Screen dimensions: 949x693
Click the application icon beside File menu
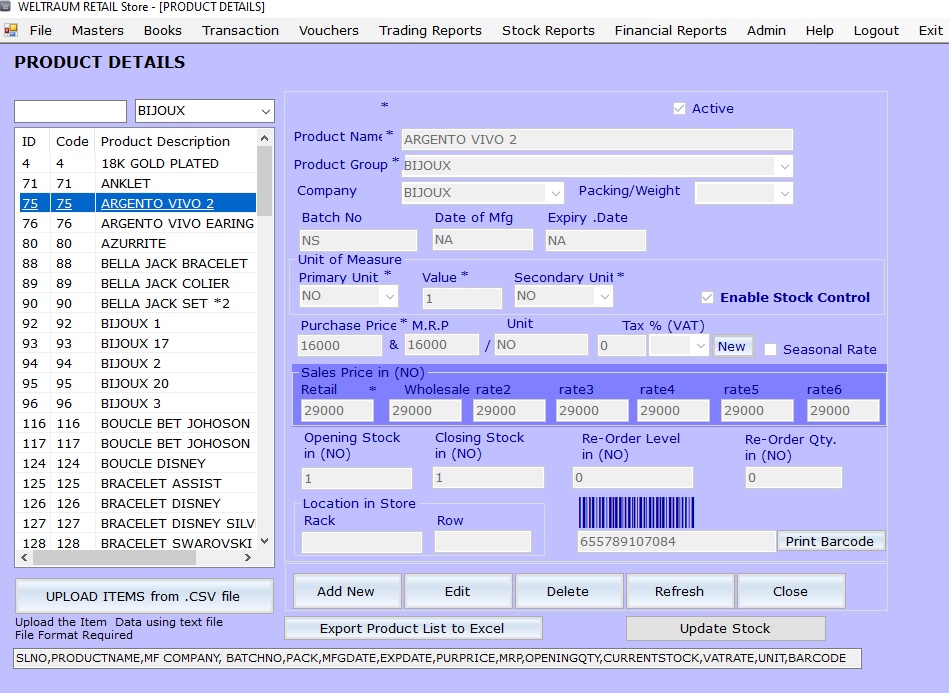10,30
